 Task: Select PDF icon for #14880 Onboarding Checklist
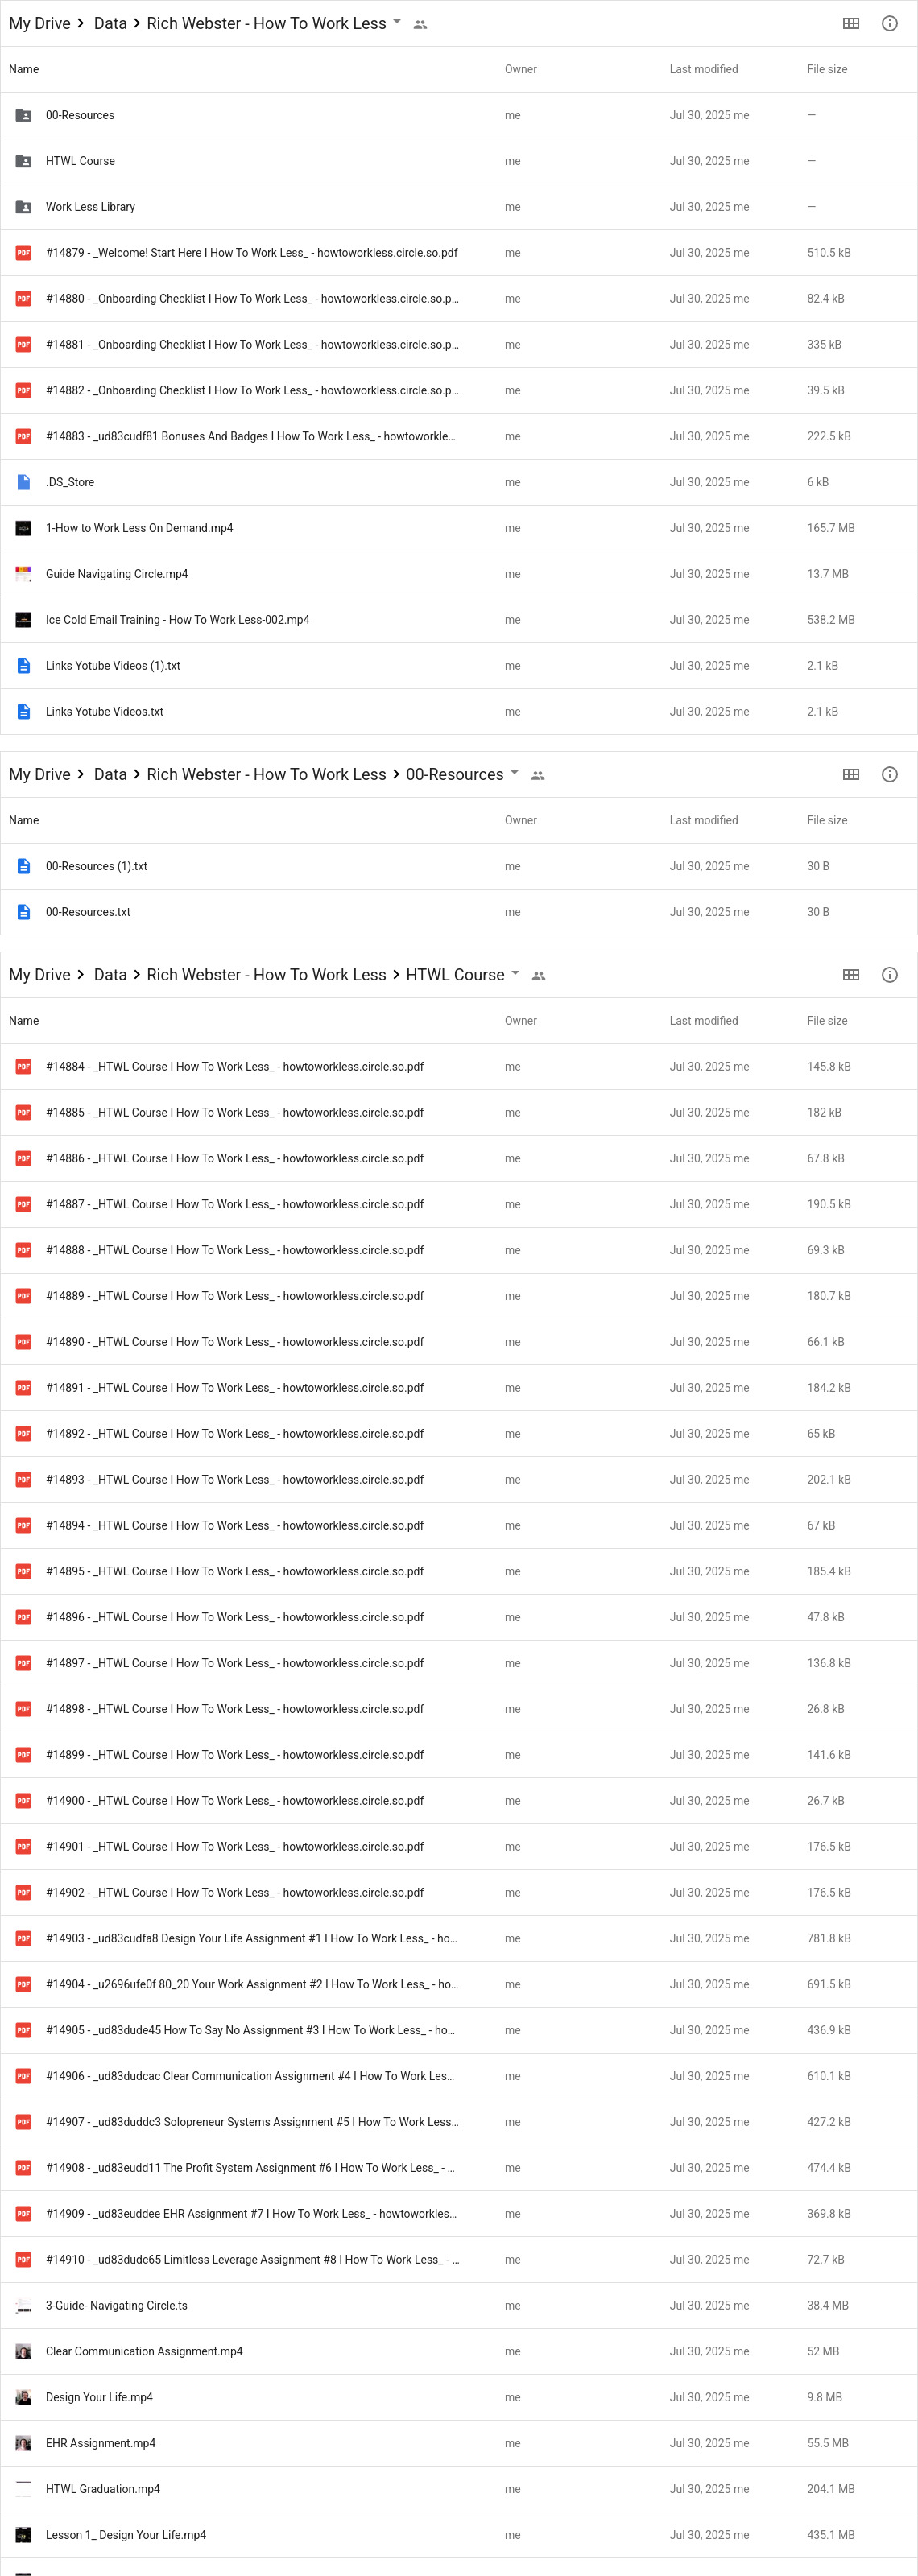coord(23,299)
